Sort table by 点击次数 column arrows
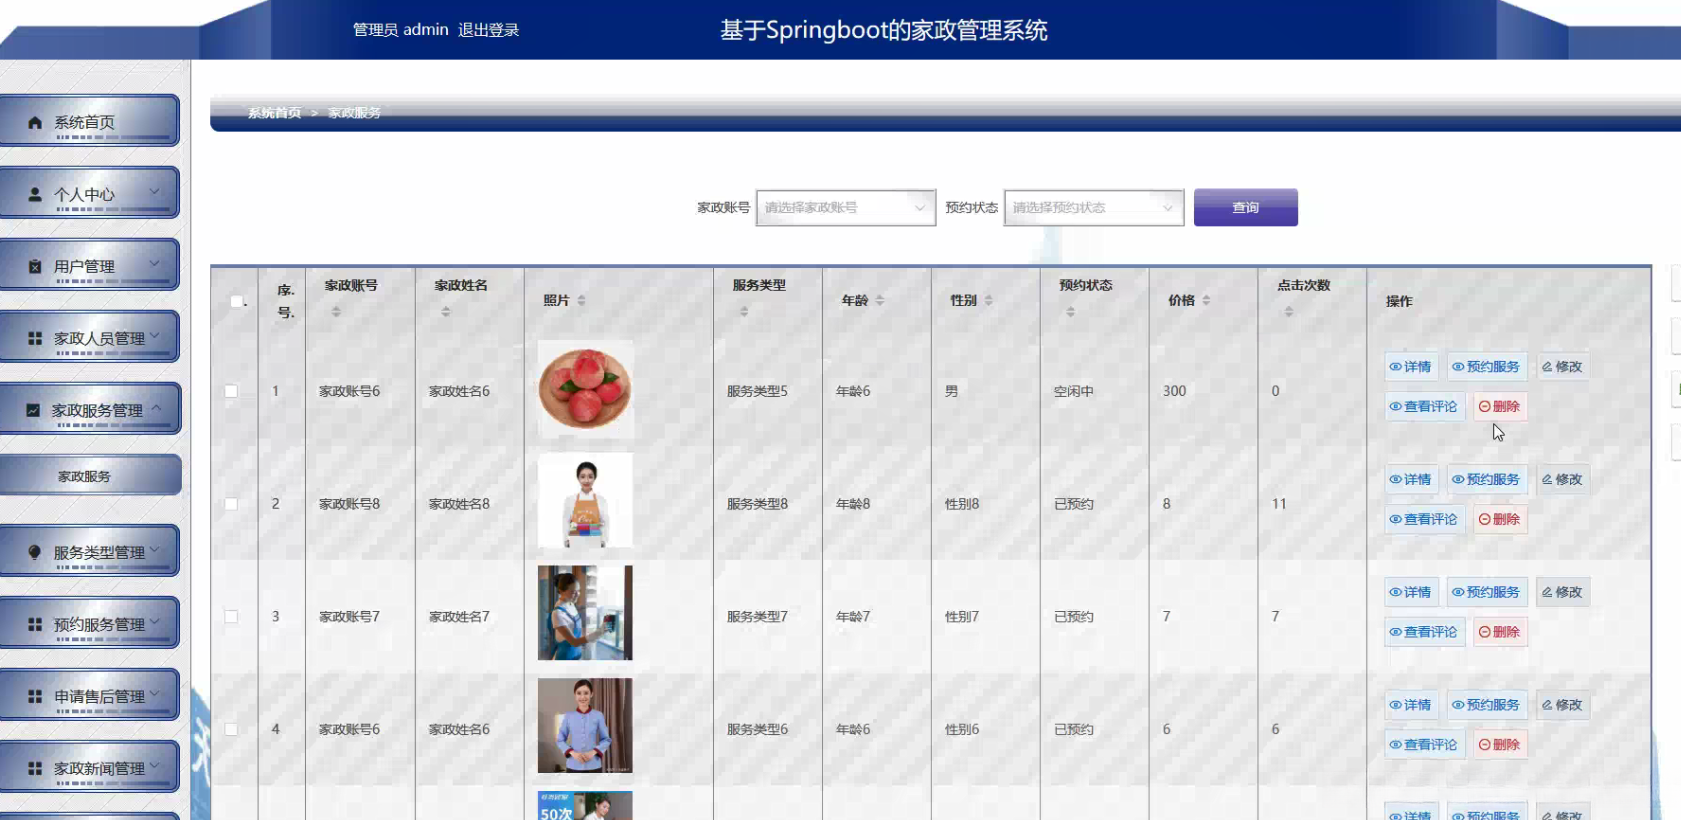 point(1289,312)
